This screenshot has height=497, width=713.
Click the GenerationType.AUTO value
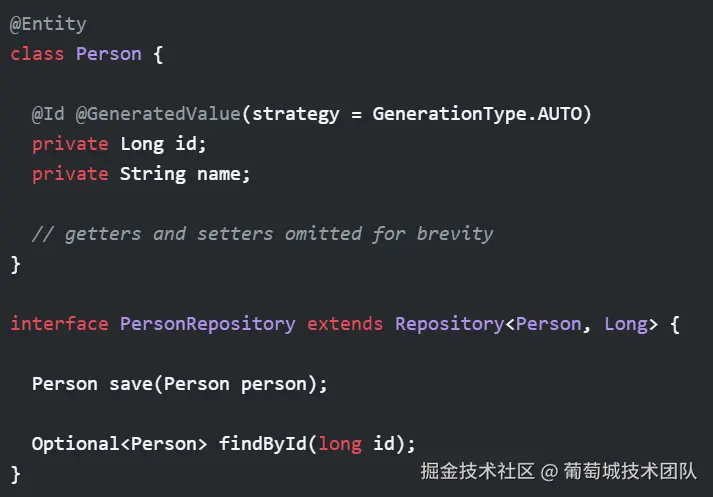482,114
